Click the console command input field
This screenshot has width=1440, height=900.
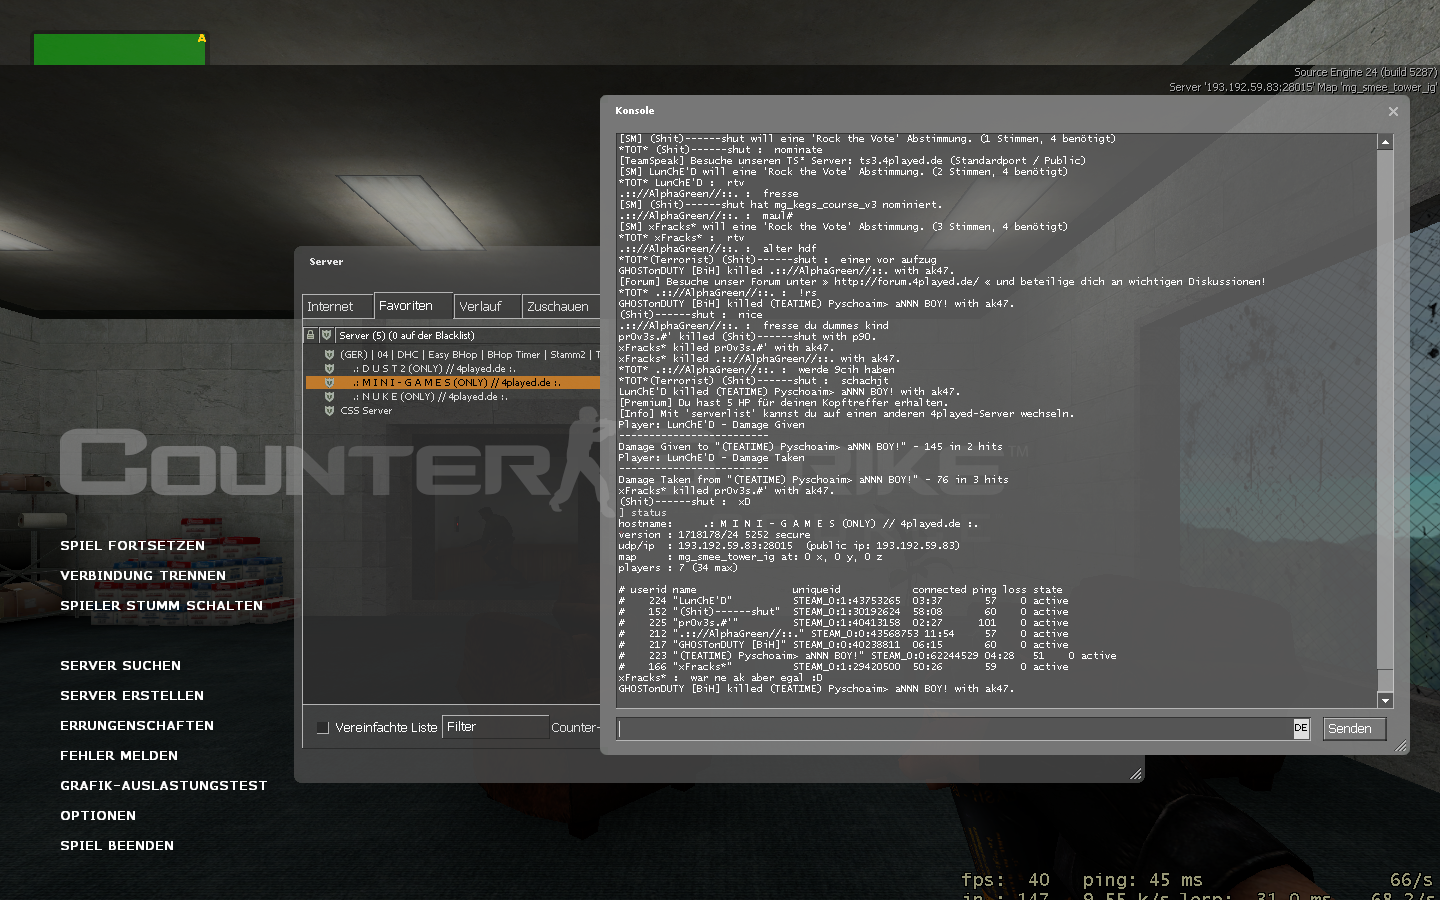955,728
